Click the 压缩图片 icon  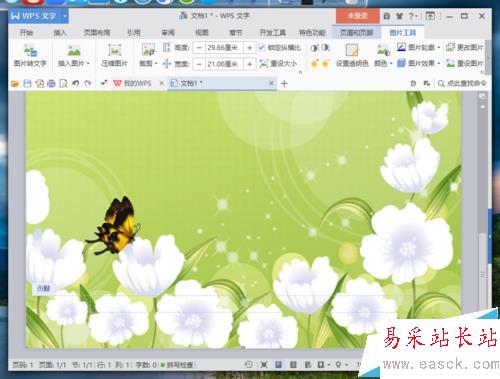point(114,50)
